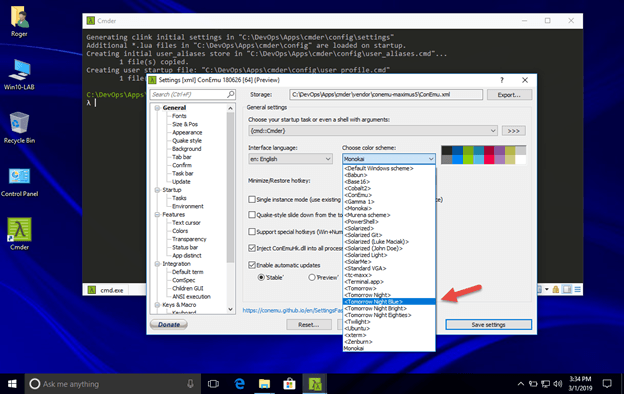Open the Roger user folder on desktop
624x394 pixels.
[x=19, y=22]
